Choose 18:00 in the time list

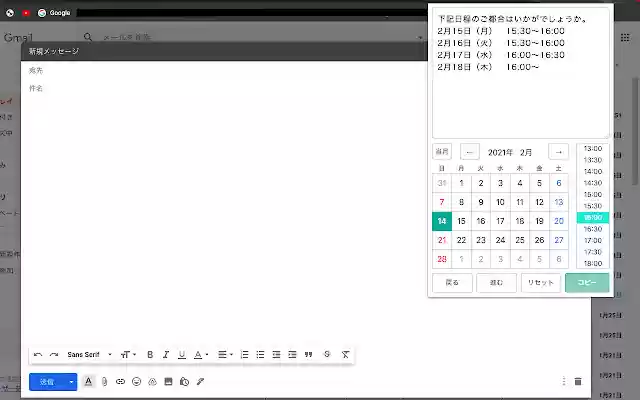(593, 263)
